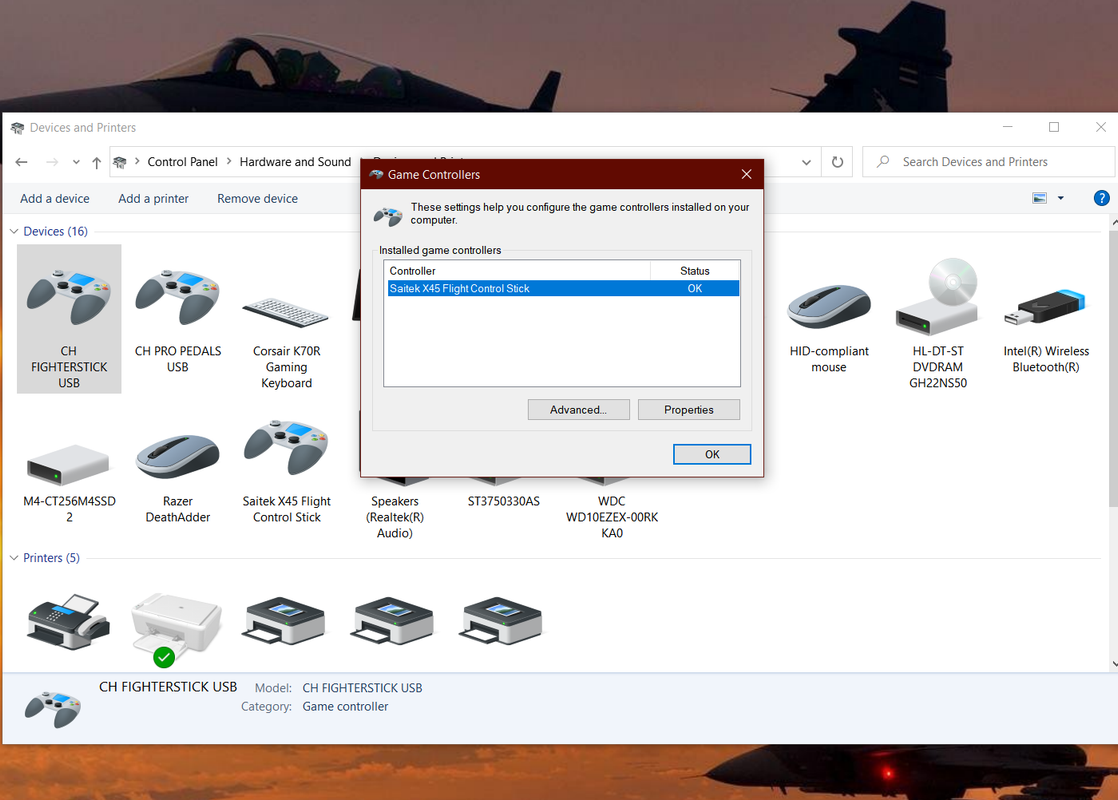Select the Corsair K70R Gaming Keyboard device
Viewport: 1118px width, 800px height.
286,341
